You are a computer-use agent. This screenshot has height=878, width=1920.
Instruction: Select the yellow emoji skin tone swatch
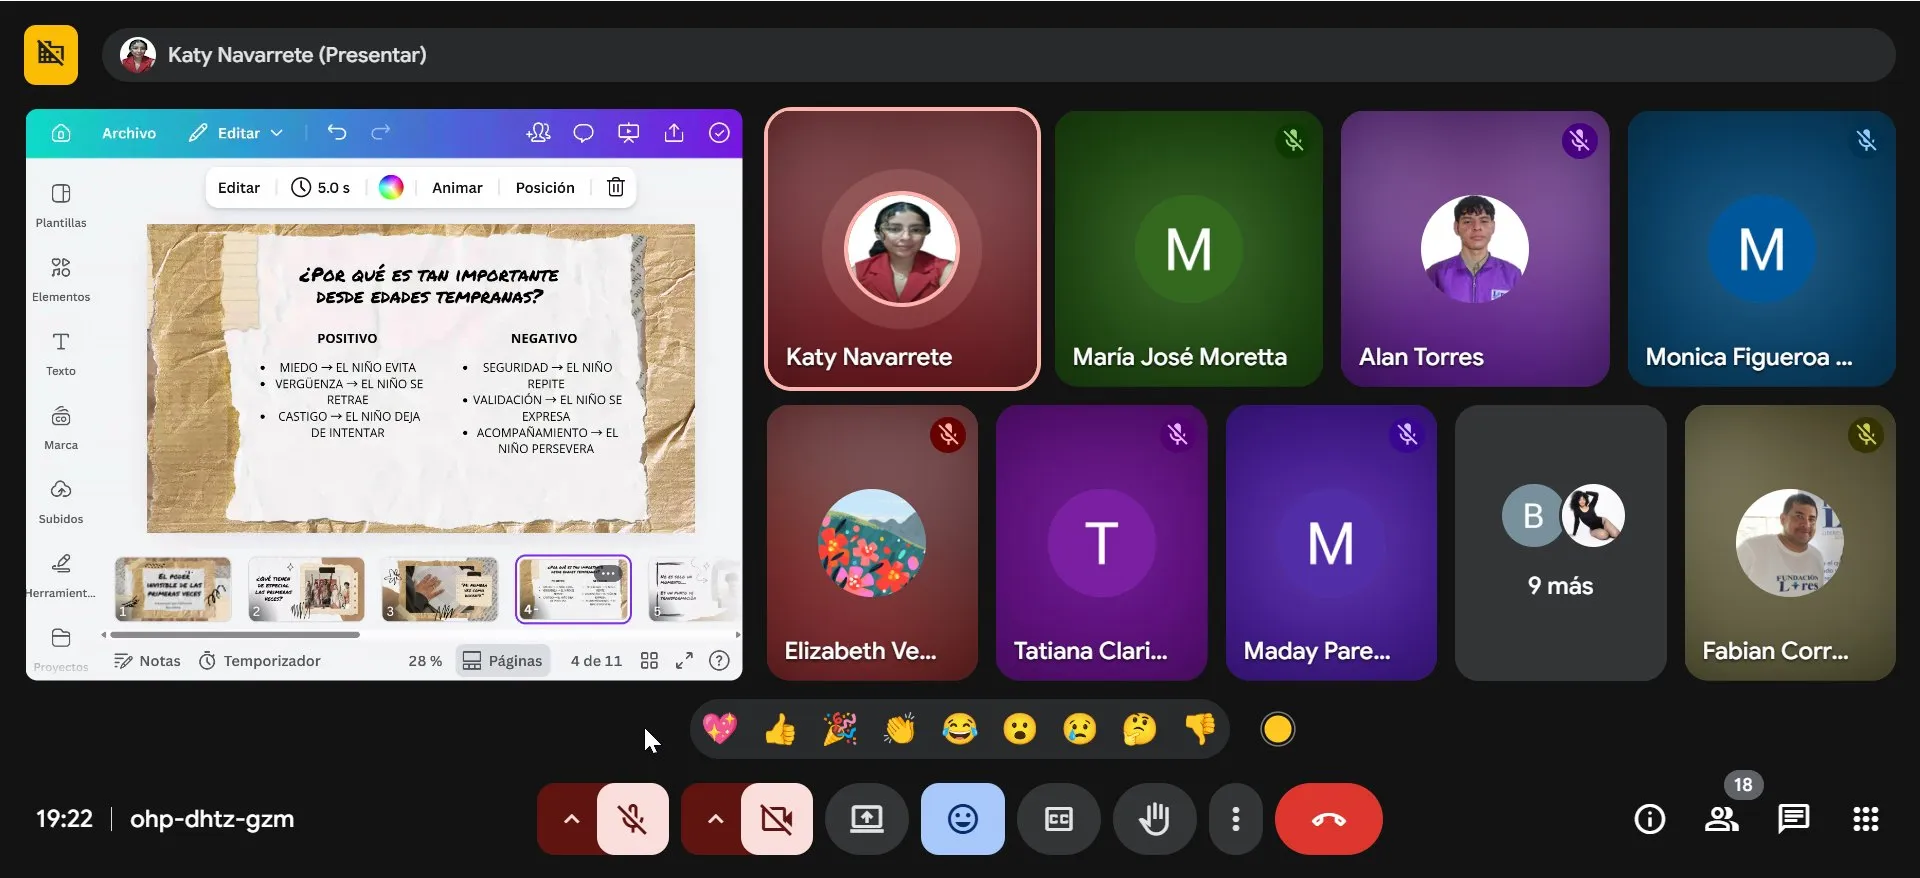1277,730
